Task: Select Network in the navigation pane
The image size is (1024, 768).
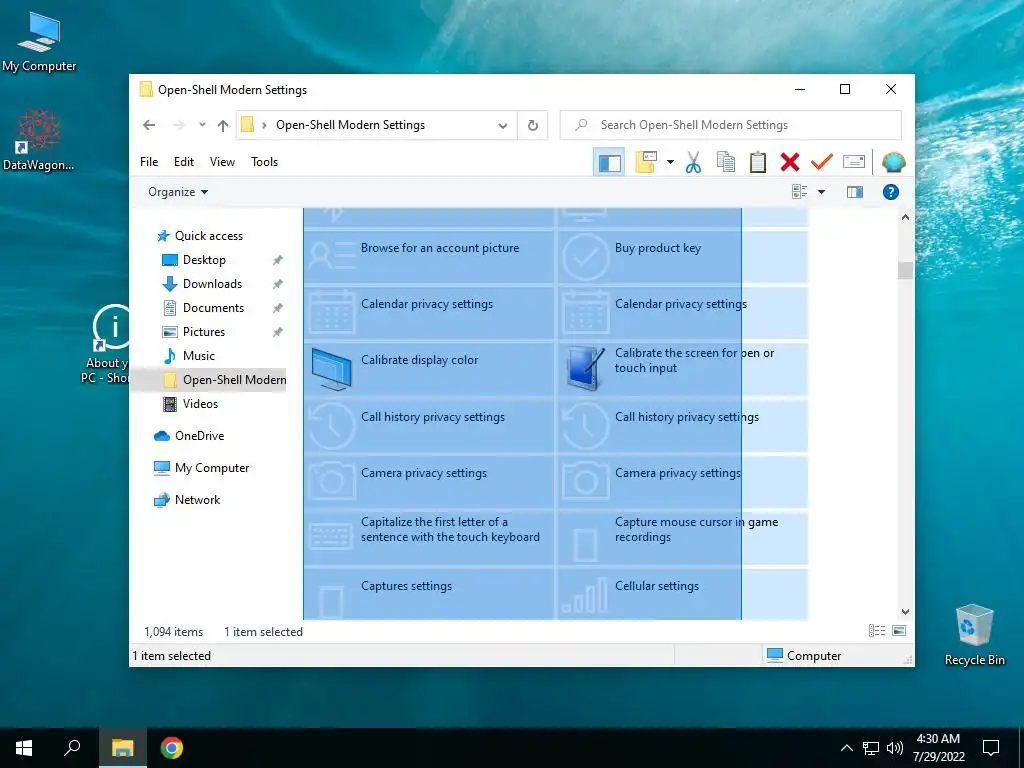Action: 197,500
